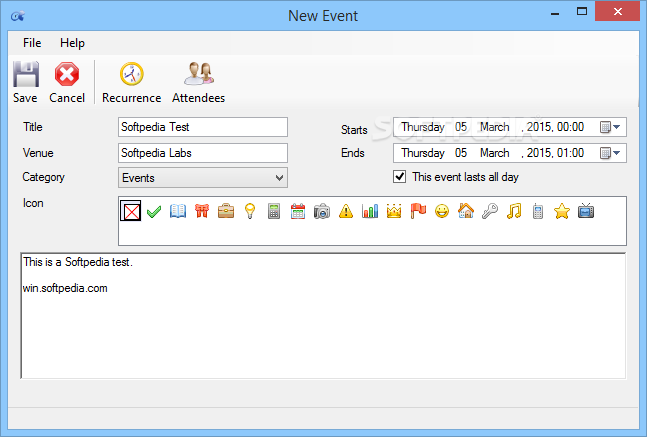Choose the key event icon
This screenshot has width=647, height=437.
(x=490, y=211)
